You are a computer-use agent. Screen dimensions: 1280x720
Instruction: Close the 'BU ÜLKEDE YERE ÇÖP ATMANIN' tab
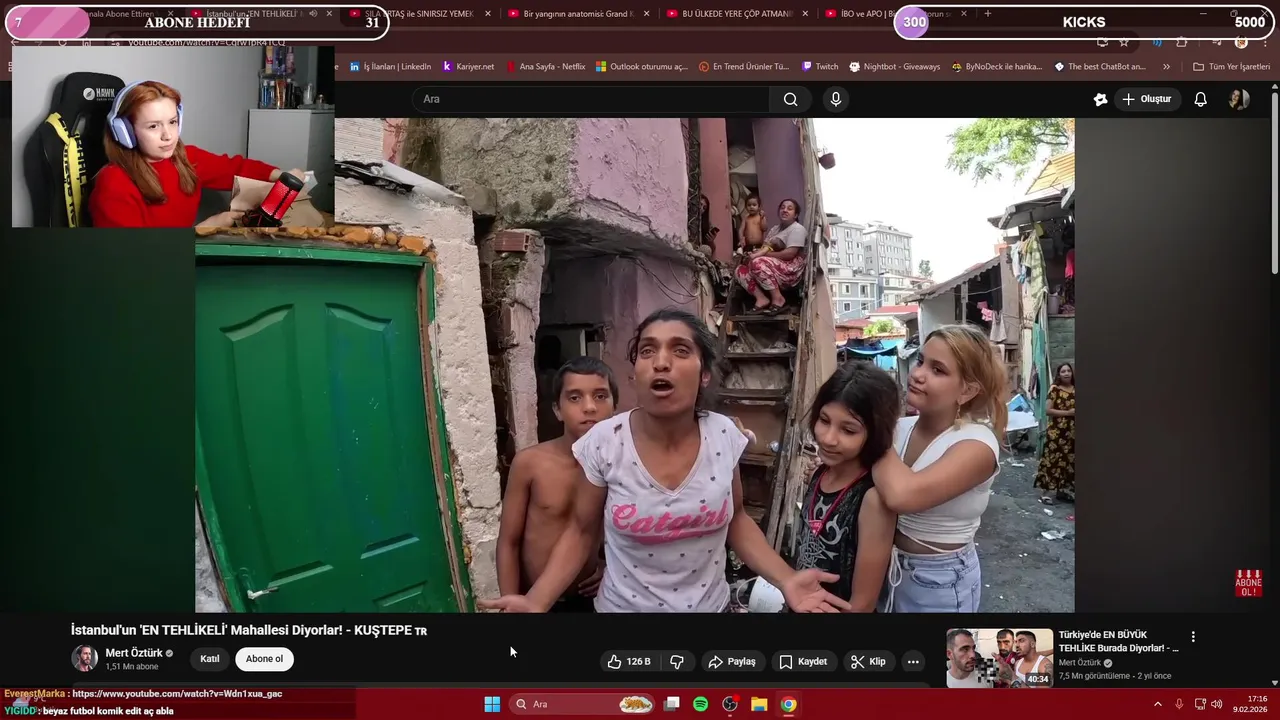(x=805, y=14)
